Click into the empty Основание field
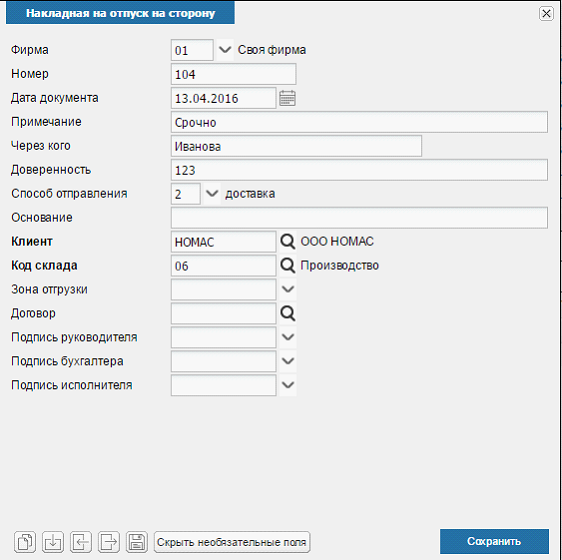 [359, 218]
